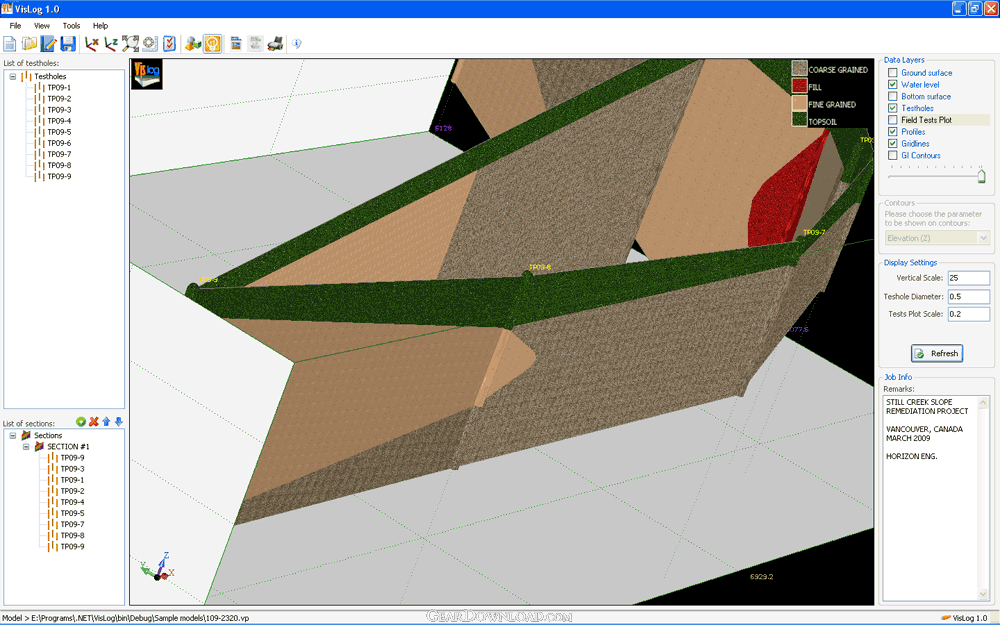Uncheck the Testholes data layer
Screen dimensions: 1000x625
pyautogui.click(x=893, y=108)
